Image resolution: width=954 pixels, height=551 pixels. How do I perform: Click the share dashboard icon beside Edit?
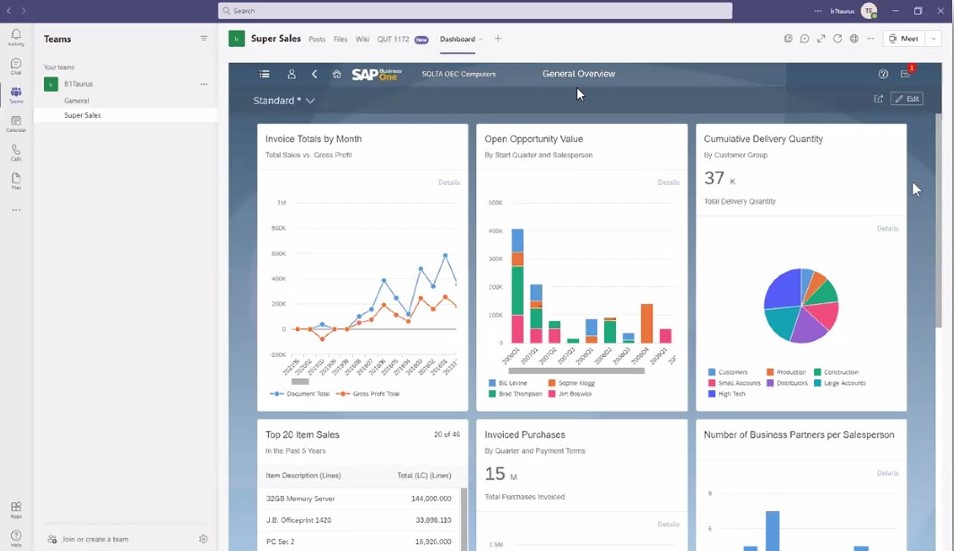click(878, 99)
